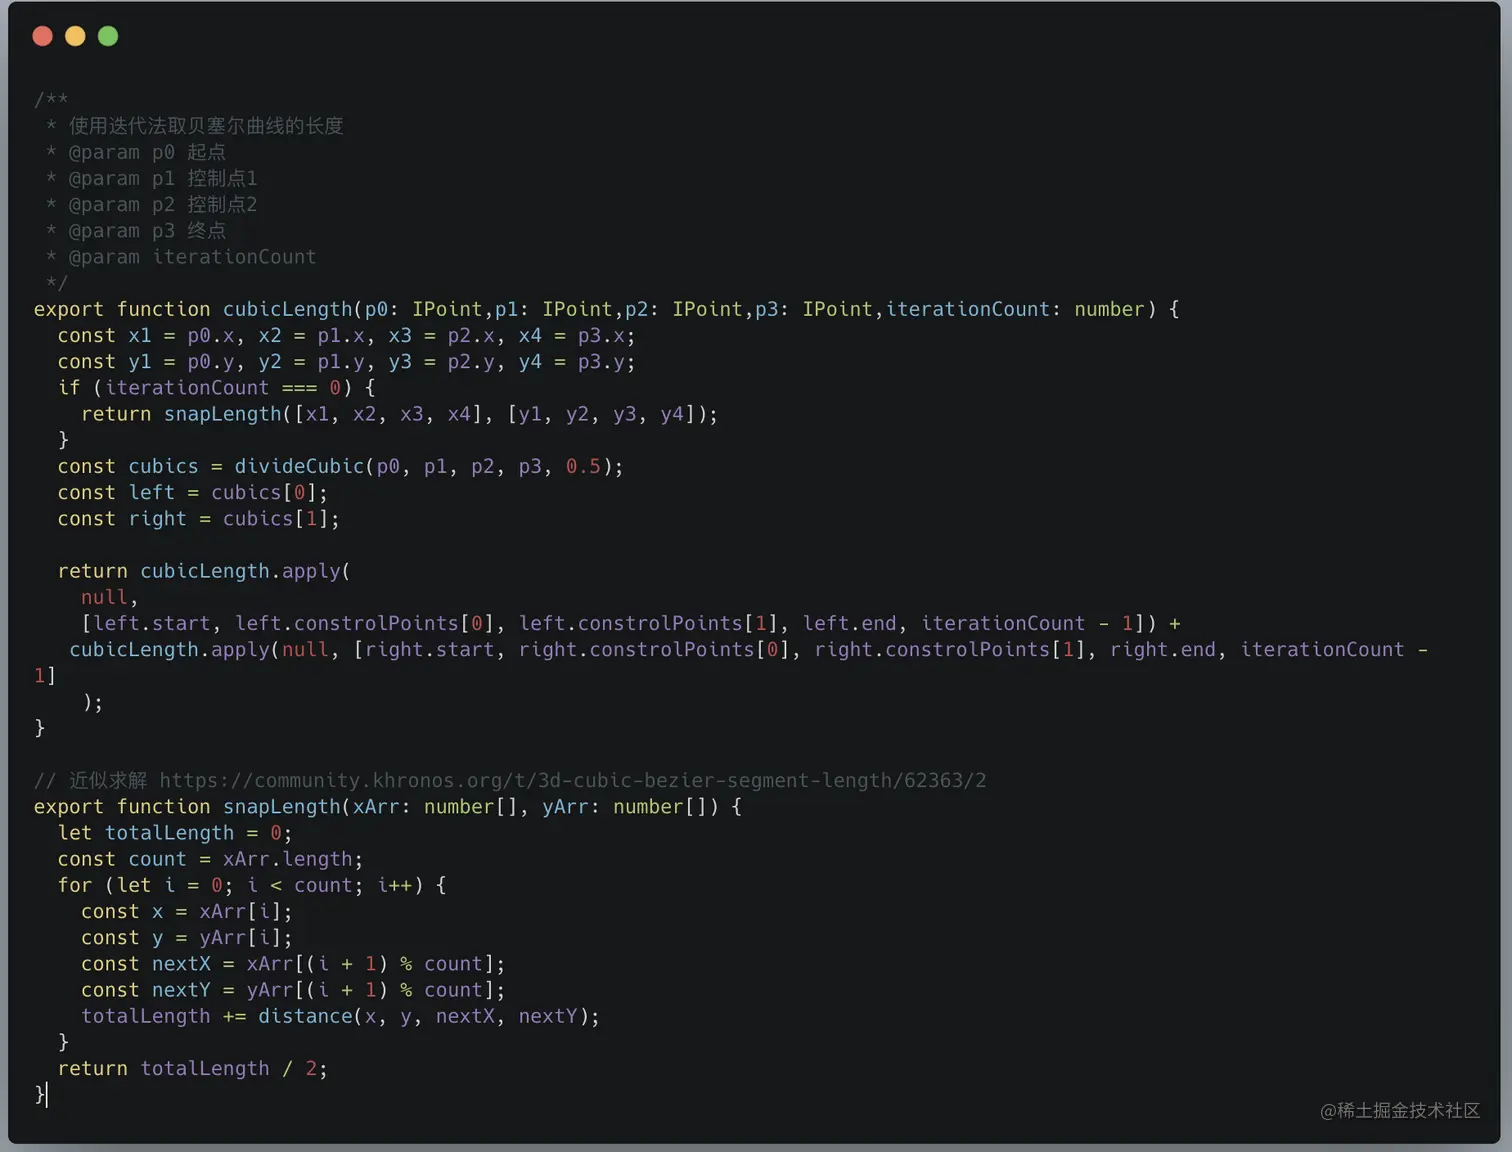Click 'const y = yArr[i];' line
This screenshot has height=1152, width=1512.
pyautogui.click(x=187, y=937)
